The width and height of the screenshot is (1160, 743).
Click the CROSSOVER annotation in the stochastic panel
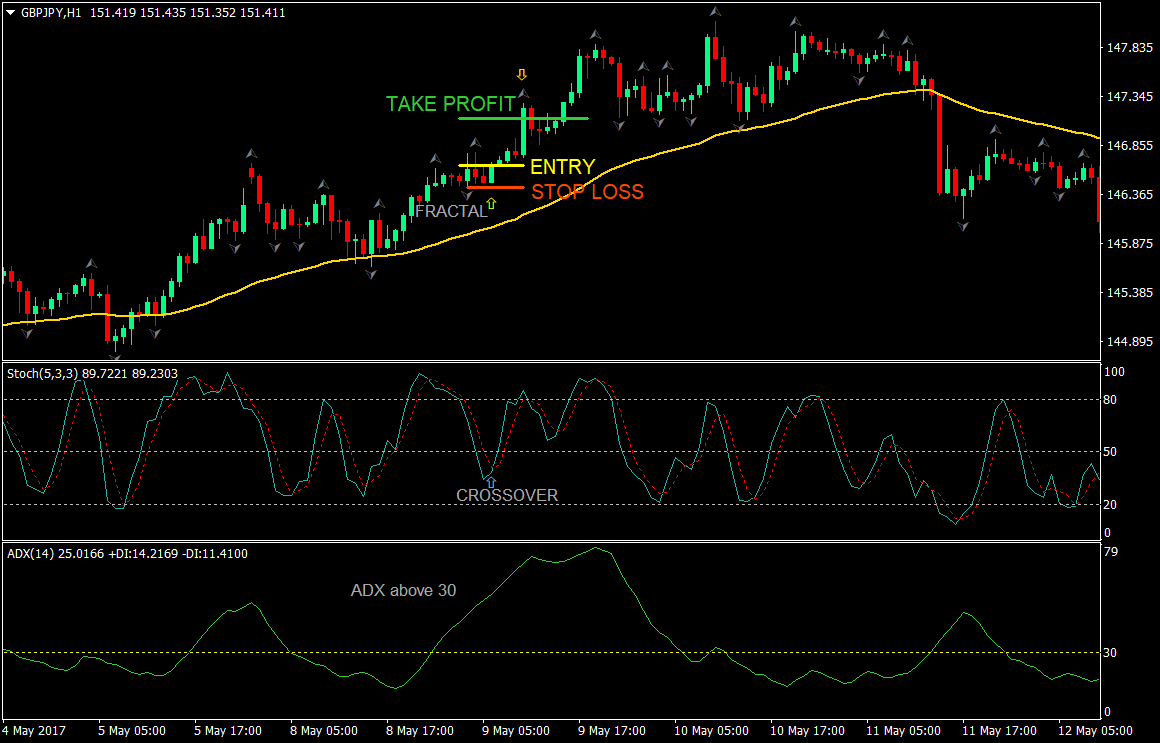(x=507, y=495)
